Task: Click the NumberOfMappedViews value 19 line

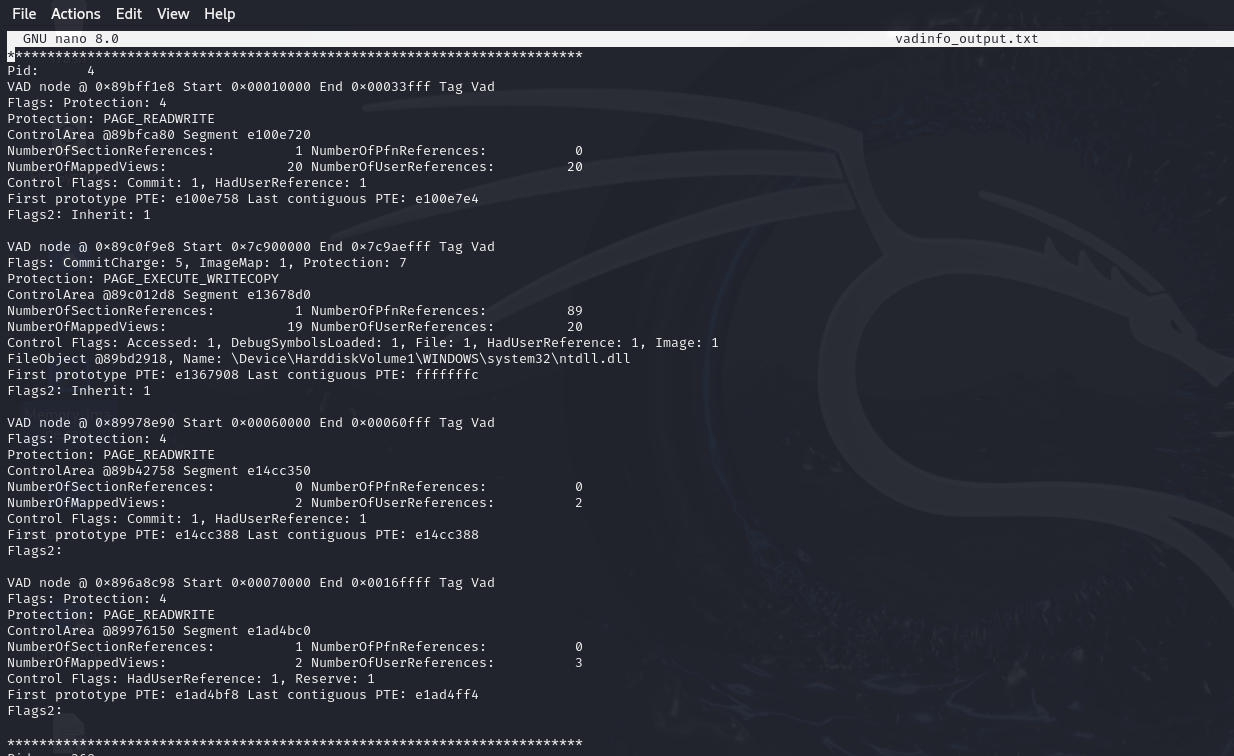Action: 294,326
